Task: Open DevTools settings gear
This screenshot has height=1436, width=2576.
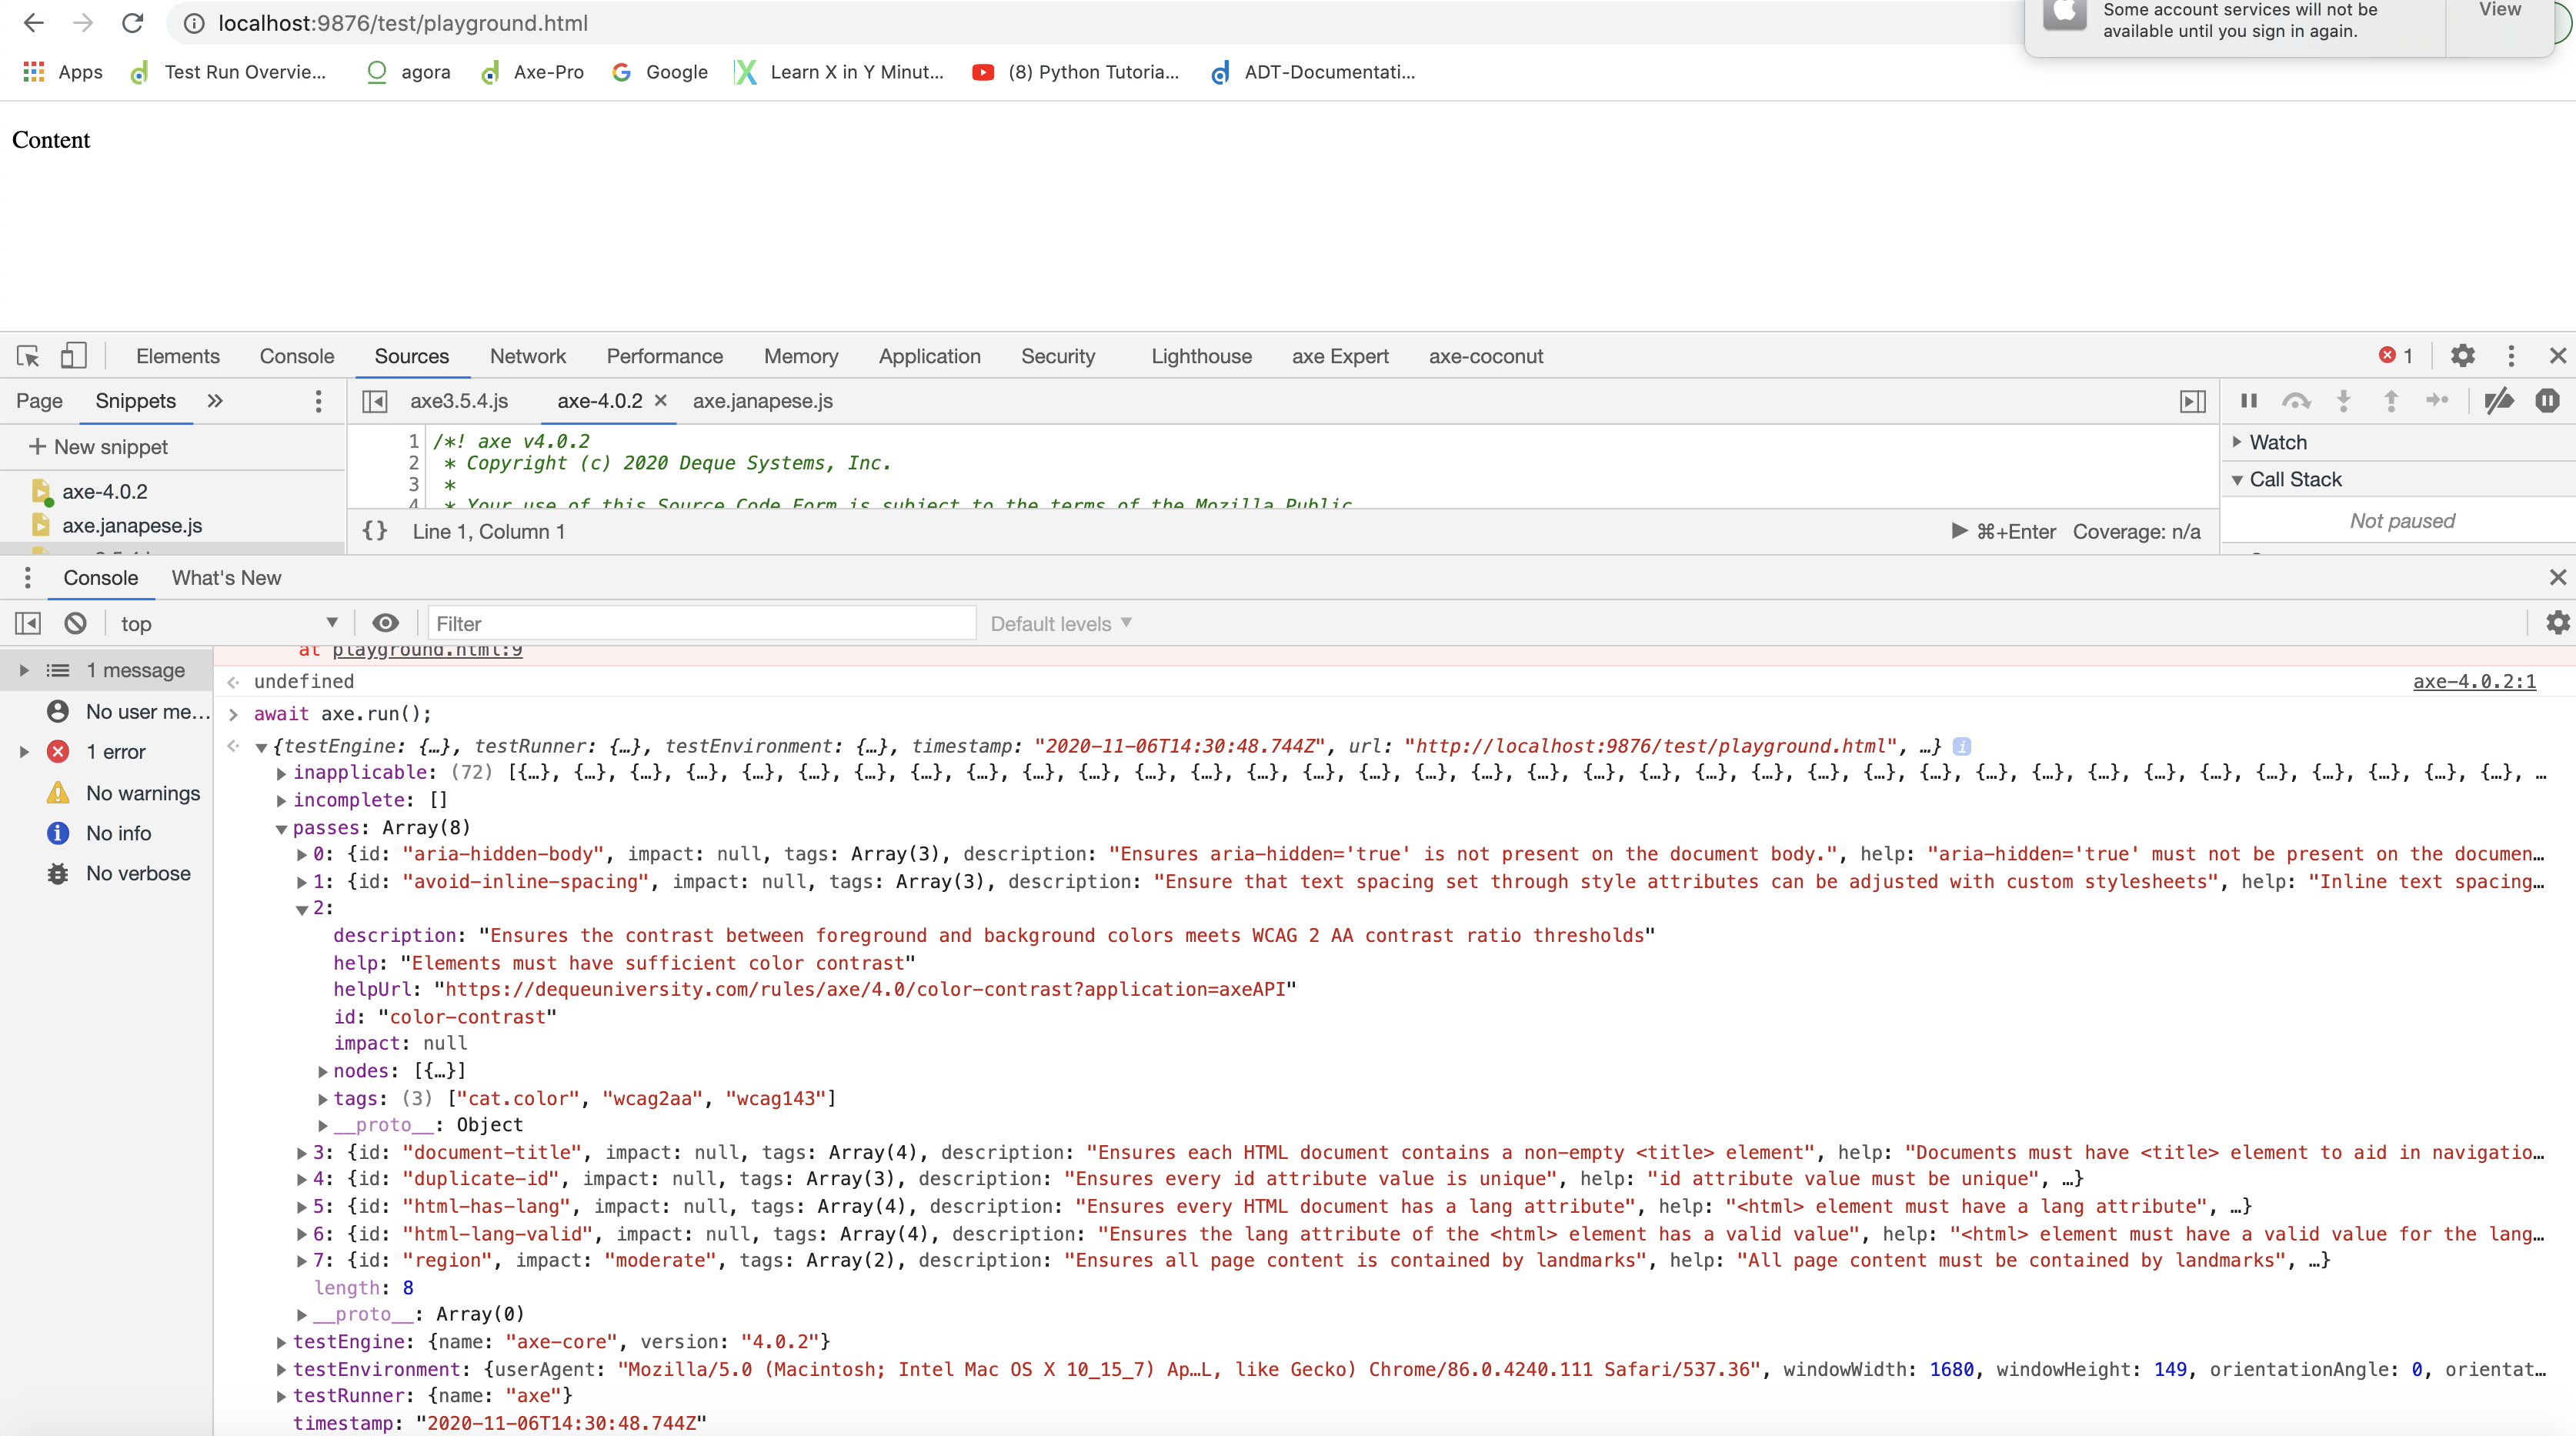Action: click(x=2462, y=355)
